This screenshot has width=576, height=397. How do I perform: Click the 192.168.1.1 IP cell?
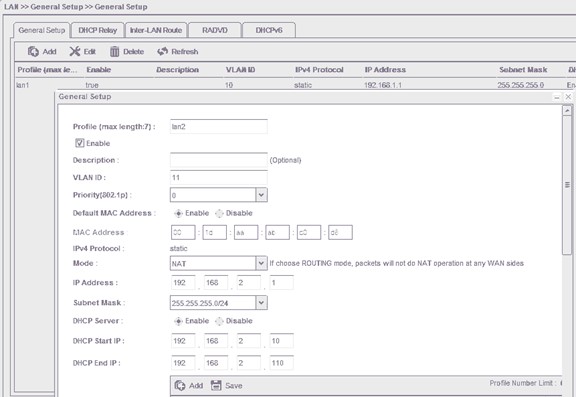click(x=383, y=85)
